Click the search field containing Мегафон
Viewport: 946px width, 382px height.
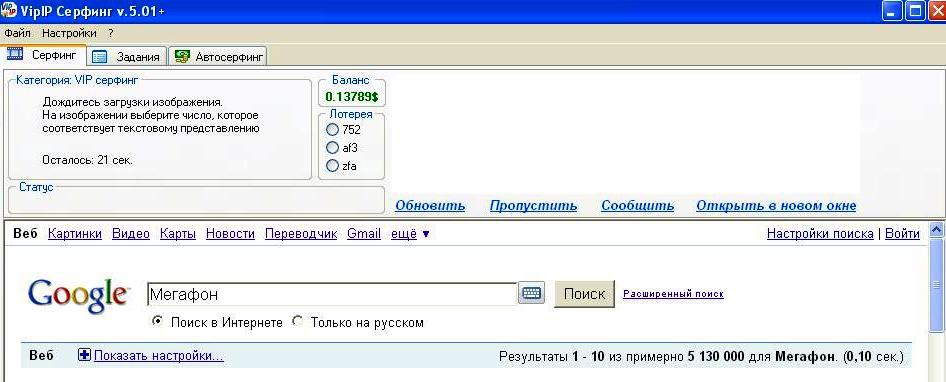click(332, 294)
